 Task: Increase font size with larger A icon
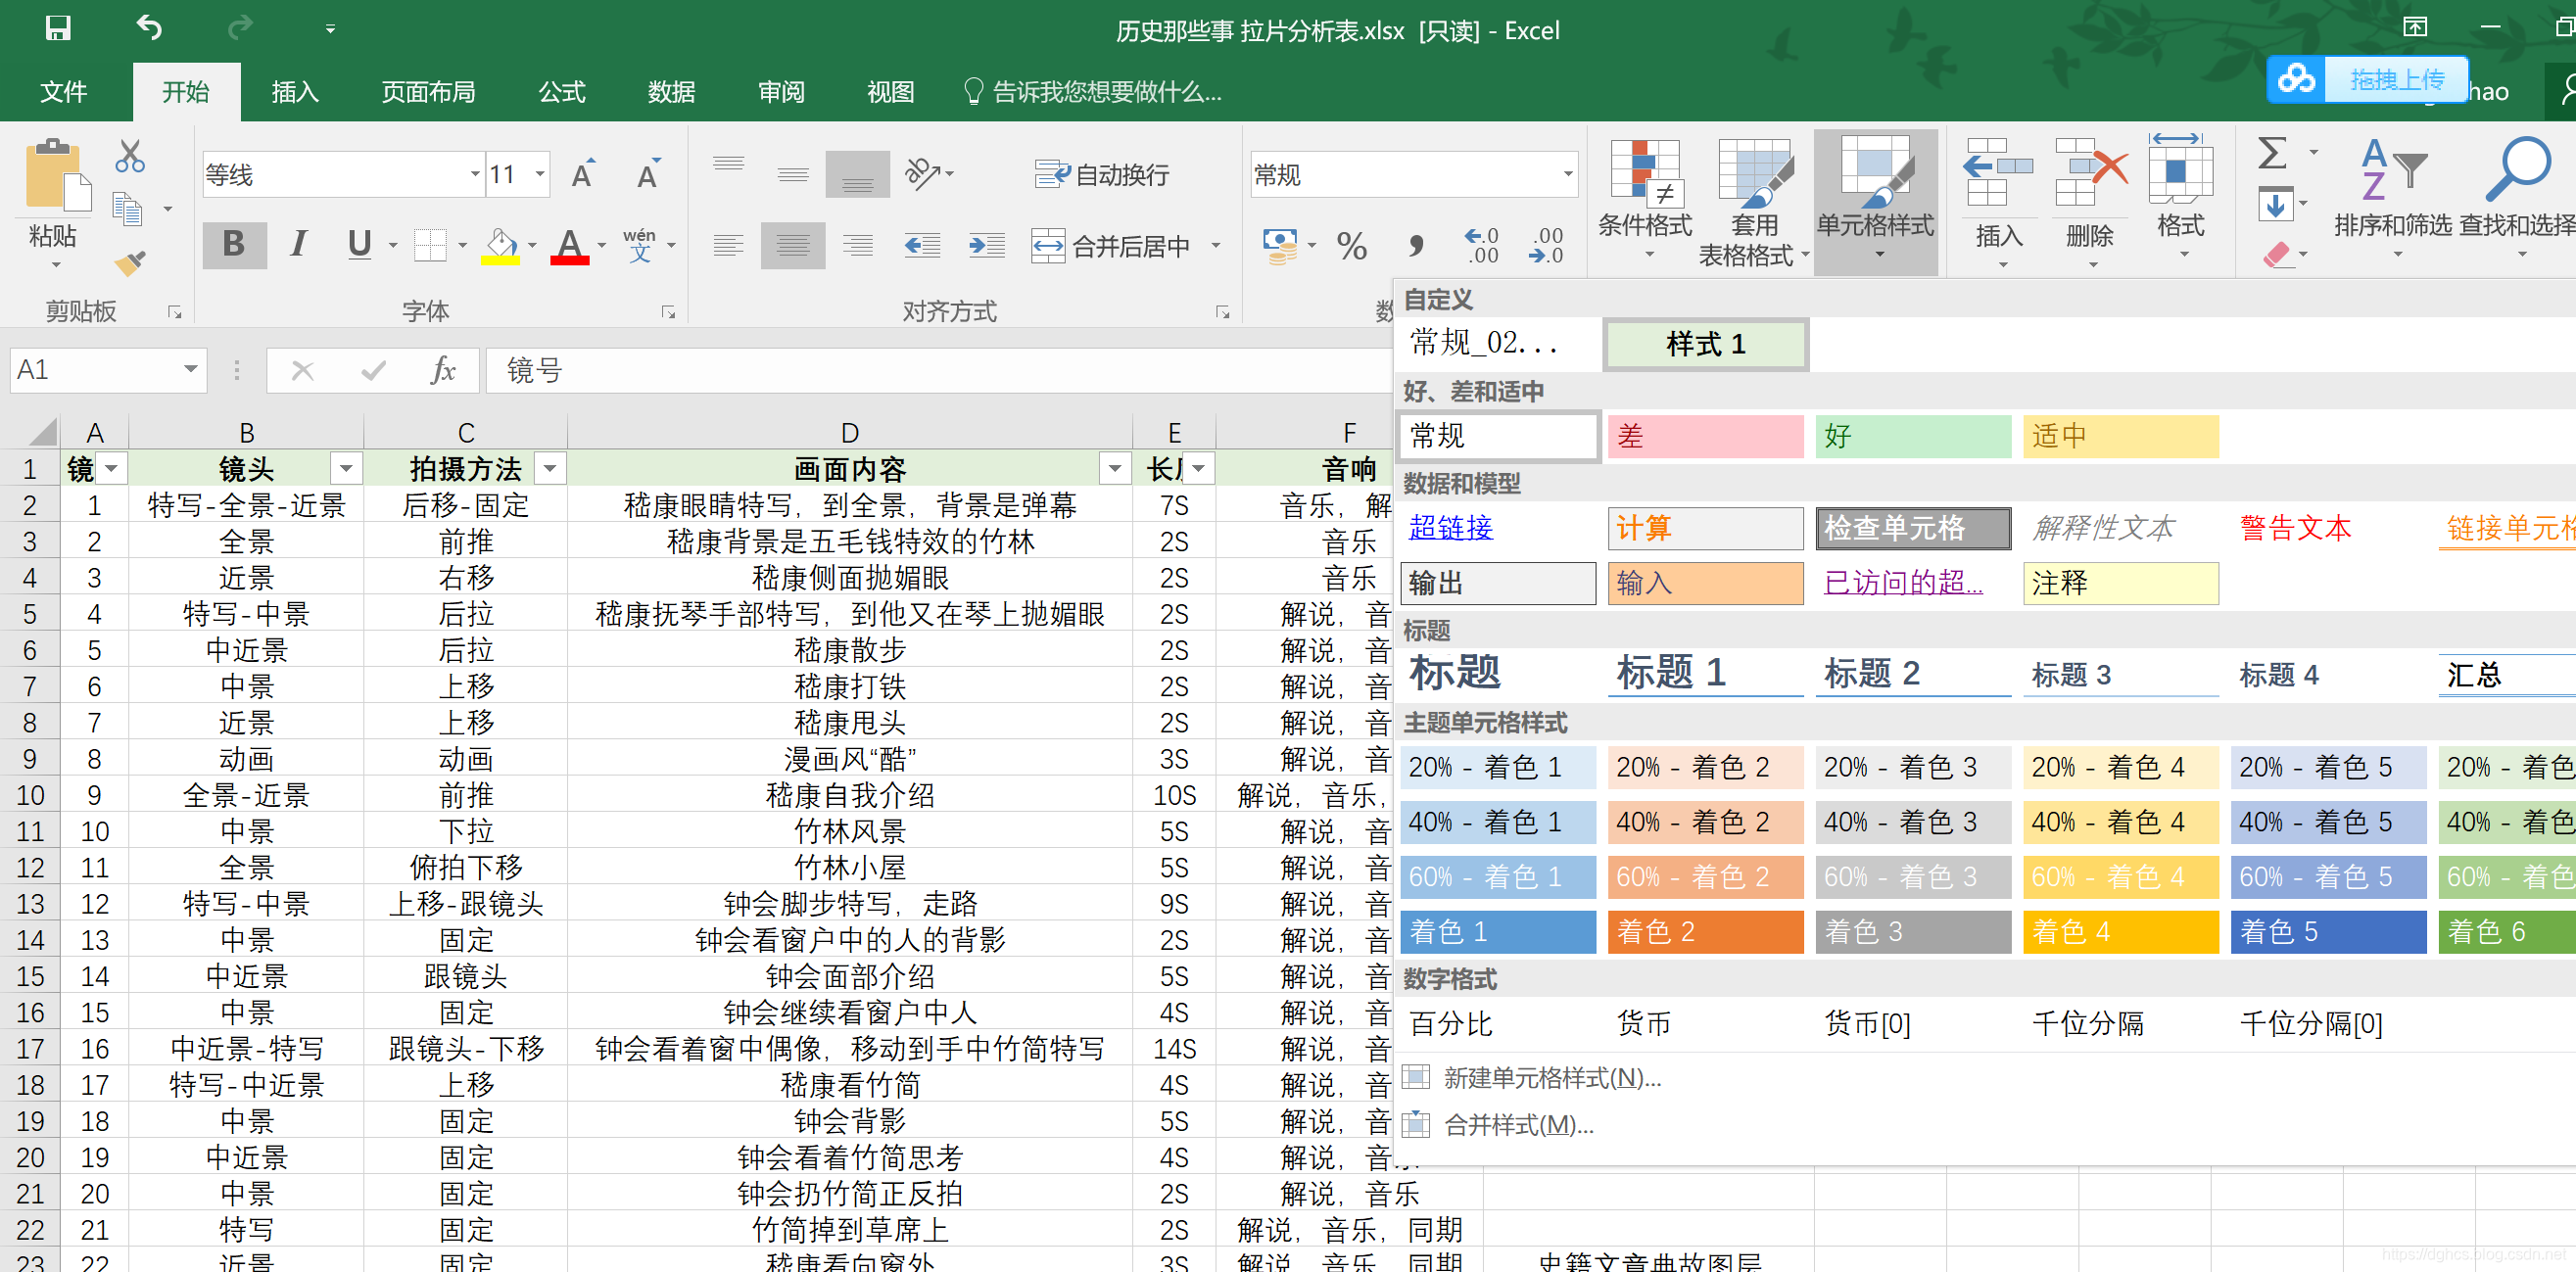pos(583,175)
